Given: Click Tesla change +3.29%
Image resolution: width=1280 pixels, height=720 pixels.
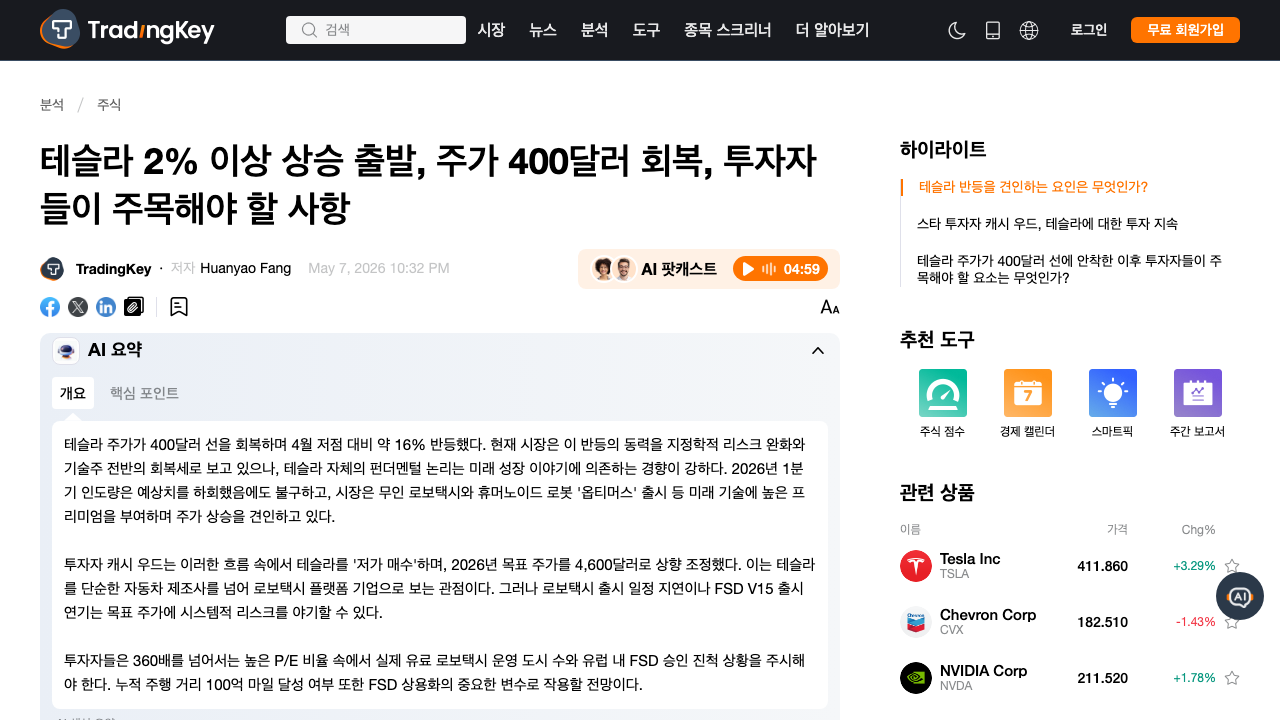Looking at the screenshot, I should click(x=1194, y=566).
